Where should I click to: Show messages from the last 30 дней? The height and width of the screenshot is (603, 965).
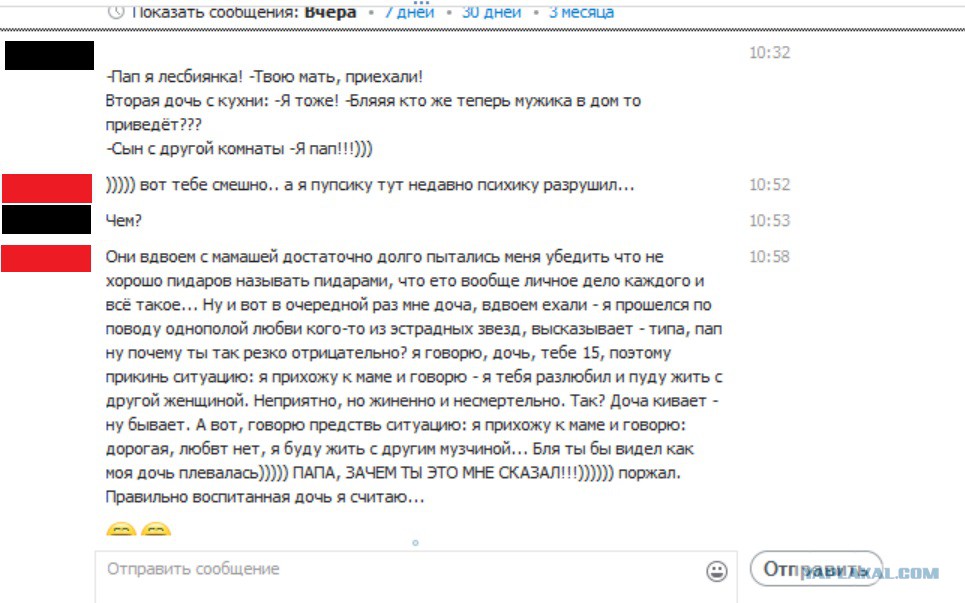tap(491, 12)
